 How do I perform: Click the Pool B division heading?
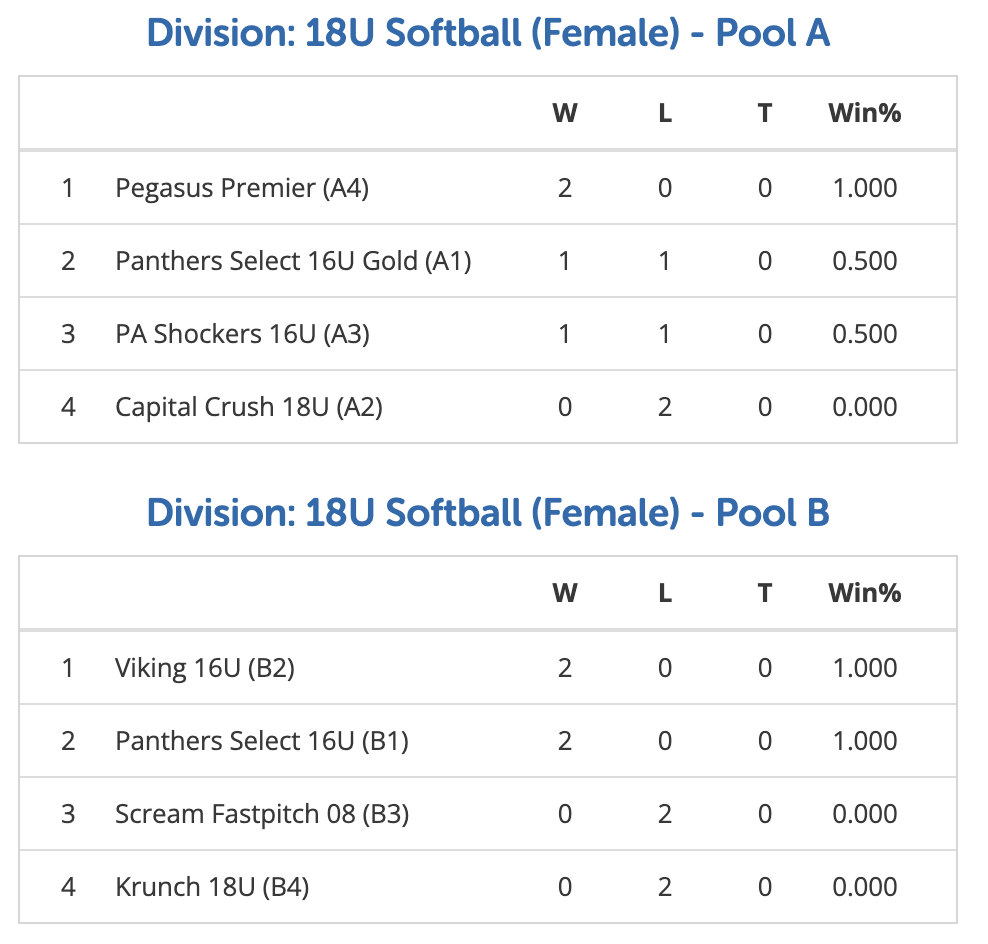488,513
